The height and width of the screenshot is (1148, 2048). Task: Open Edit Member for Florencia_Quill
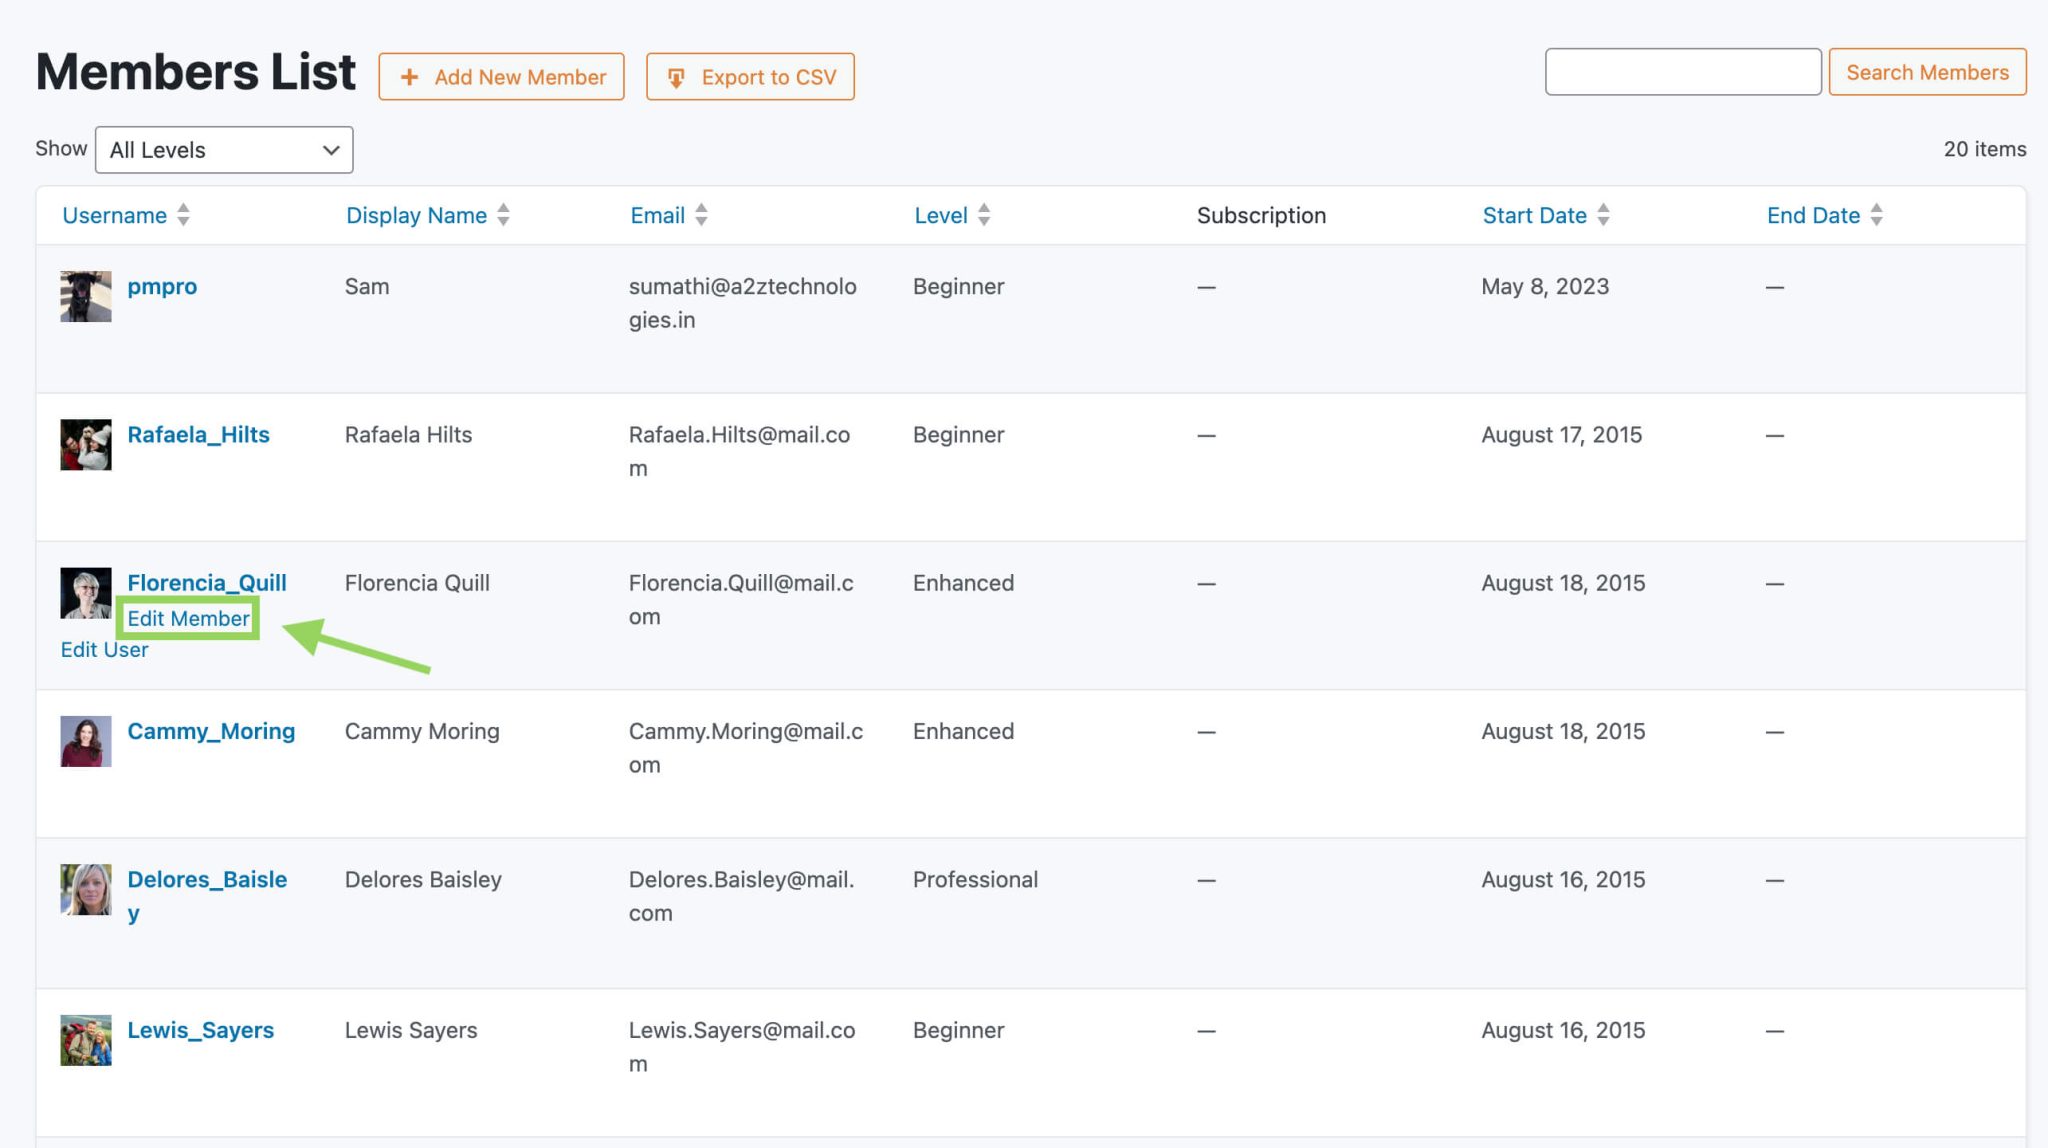click(x=188, y=619)
